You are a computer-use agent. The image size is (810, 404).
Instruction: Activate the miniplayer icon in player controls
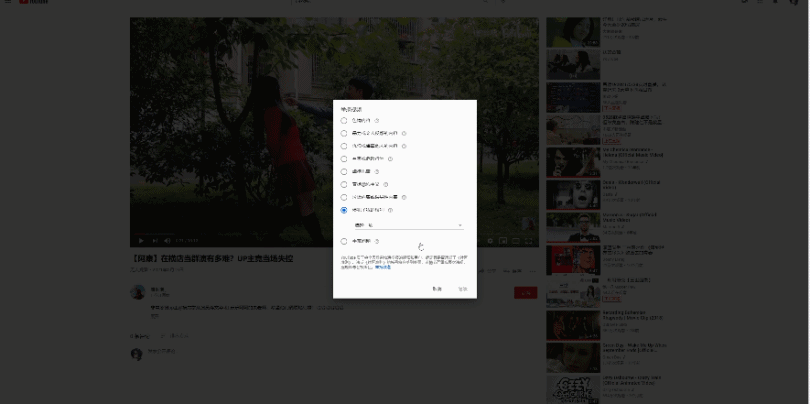(503, 241)
